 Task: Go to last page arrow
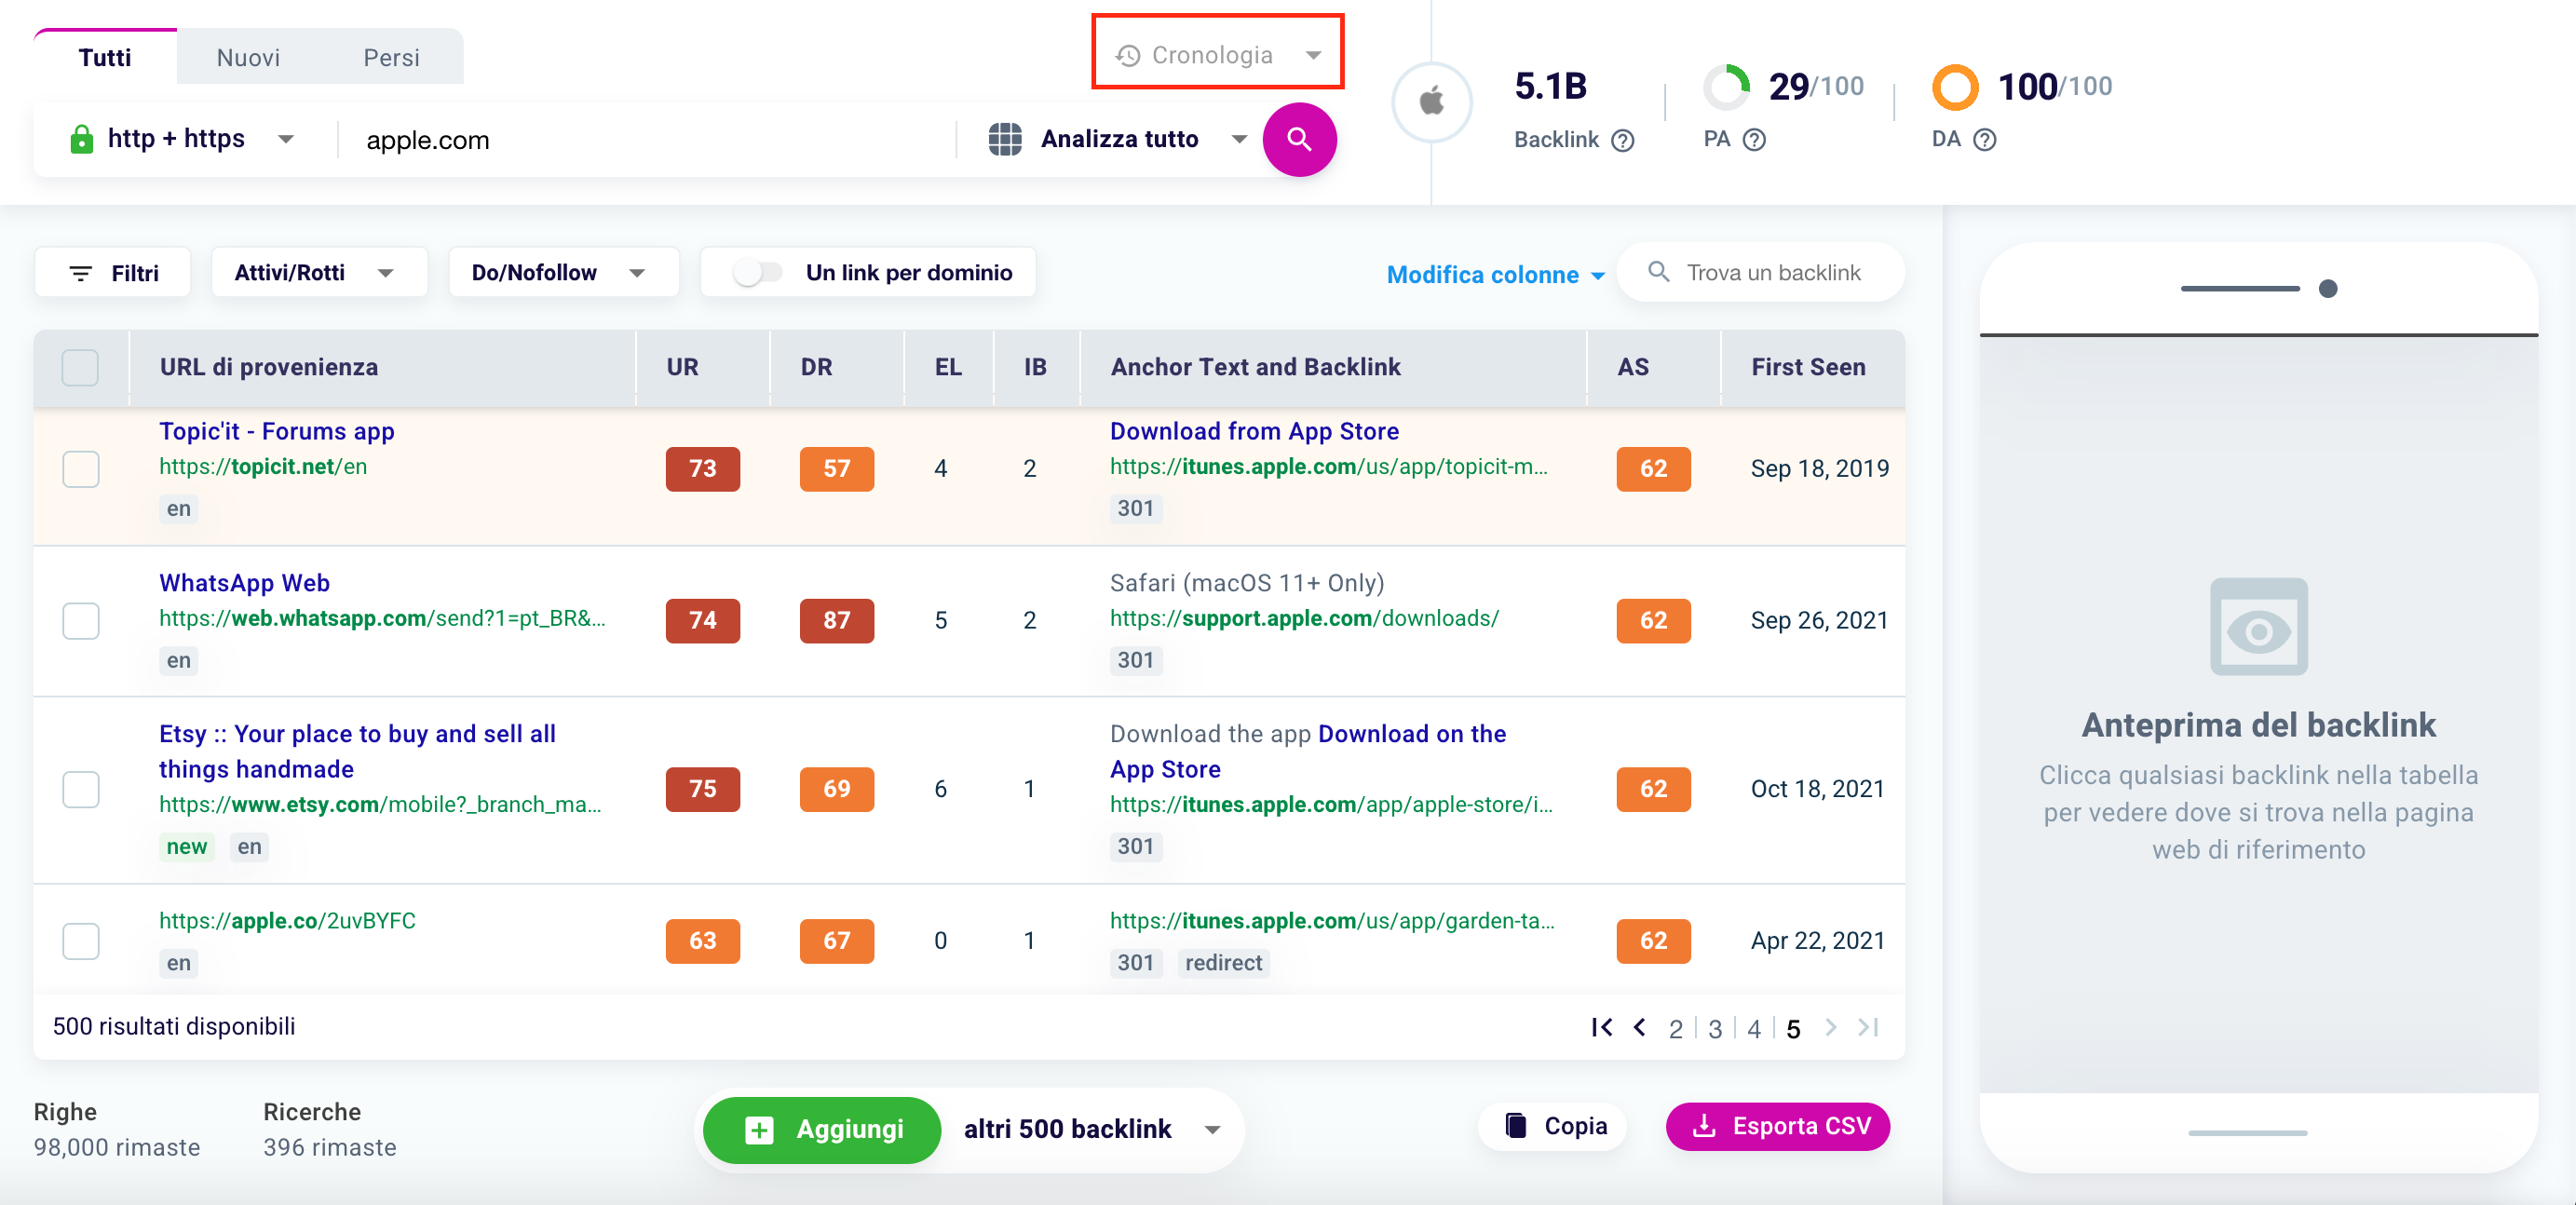click(1868, 1027)
